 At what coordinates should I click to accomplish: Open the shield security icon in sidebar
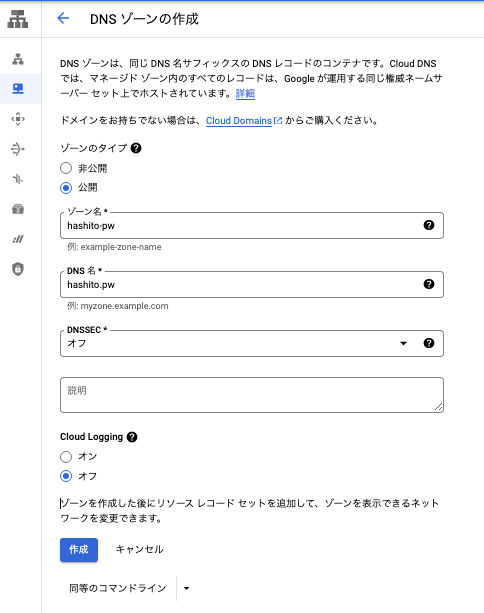coord(18,269)
